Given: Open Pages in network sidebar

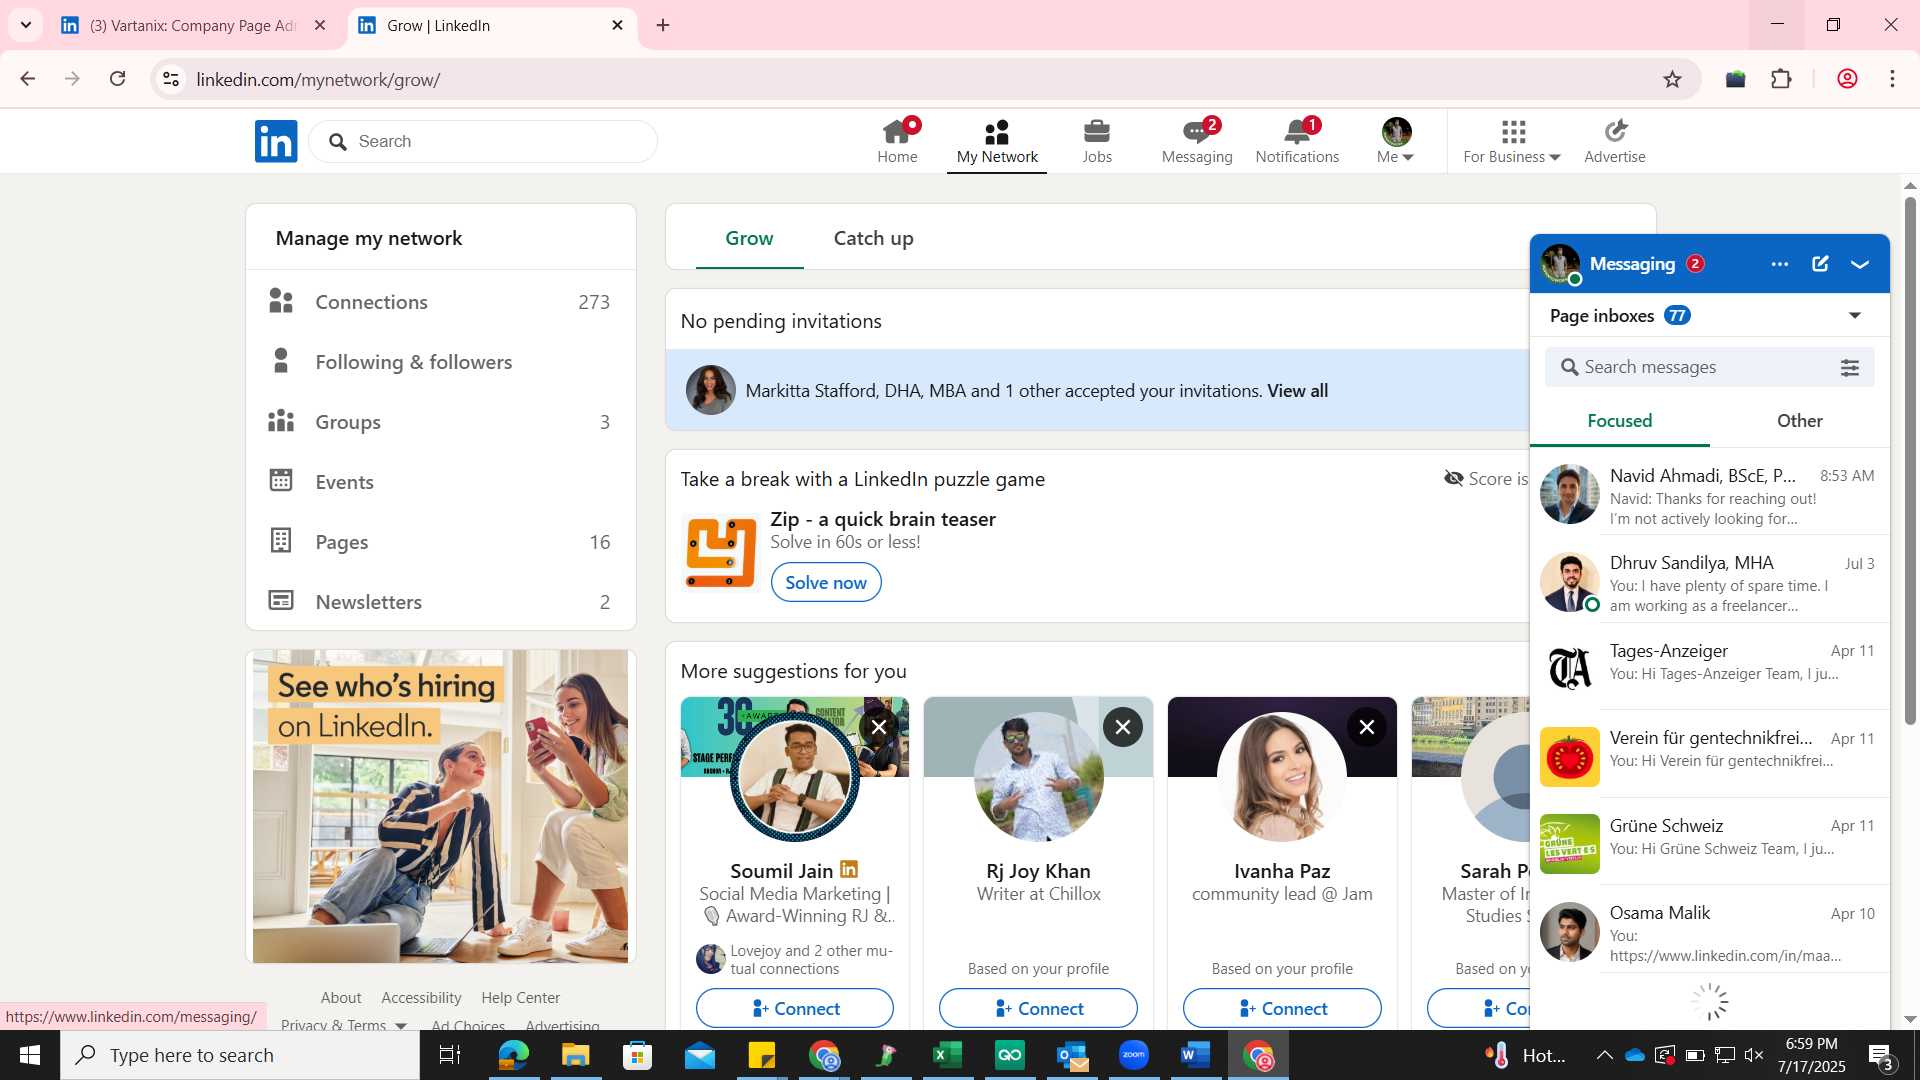Looking at the screenshot, I should [440, 542].
